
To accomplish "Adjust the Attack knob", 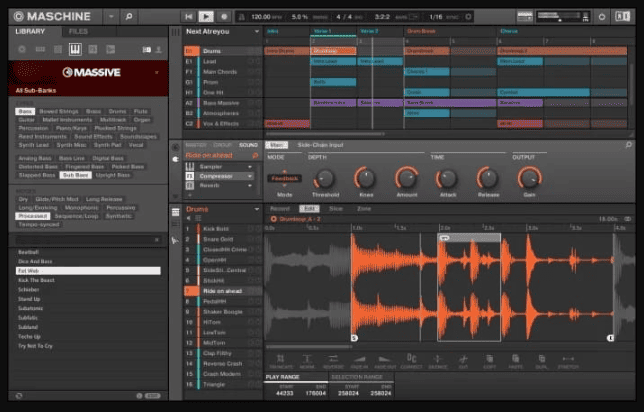I will tap(447, 178).
